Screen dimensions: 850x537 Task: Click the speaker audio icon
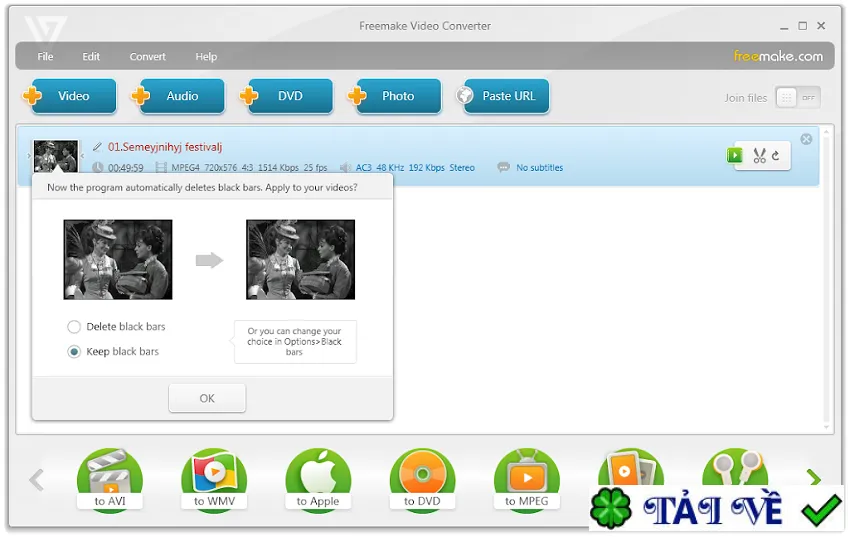tap(345, 168)
